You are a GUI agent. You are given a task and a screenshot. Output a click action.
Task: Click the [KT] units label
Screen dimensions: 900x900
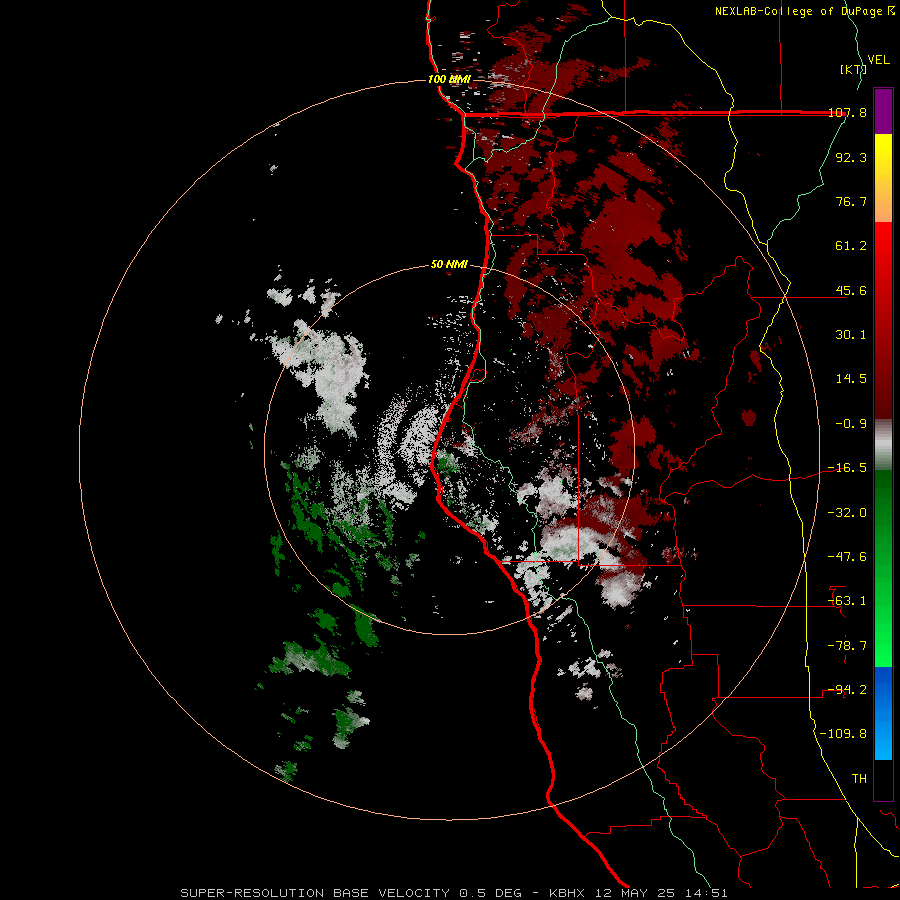coord(853,69)
